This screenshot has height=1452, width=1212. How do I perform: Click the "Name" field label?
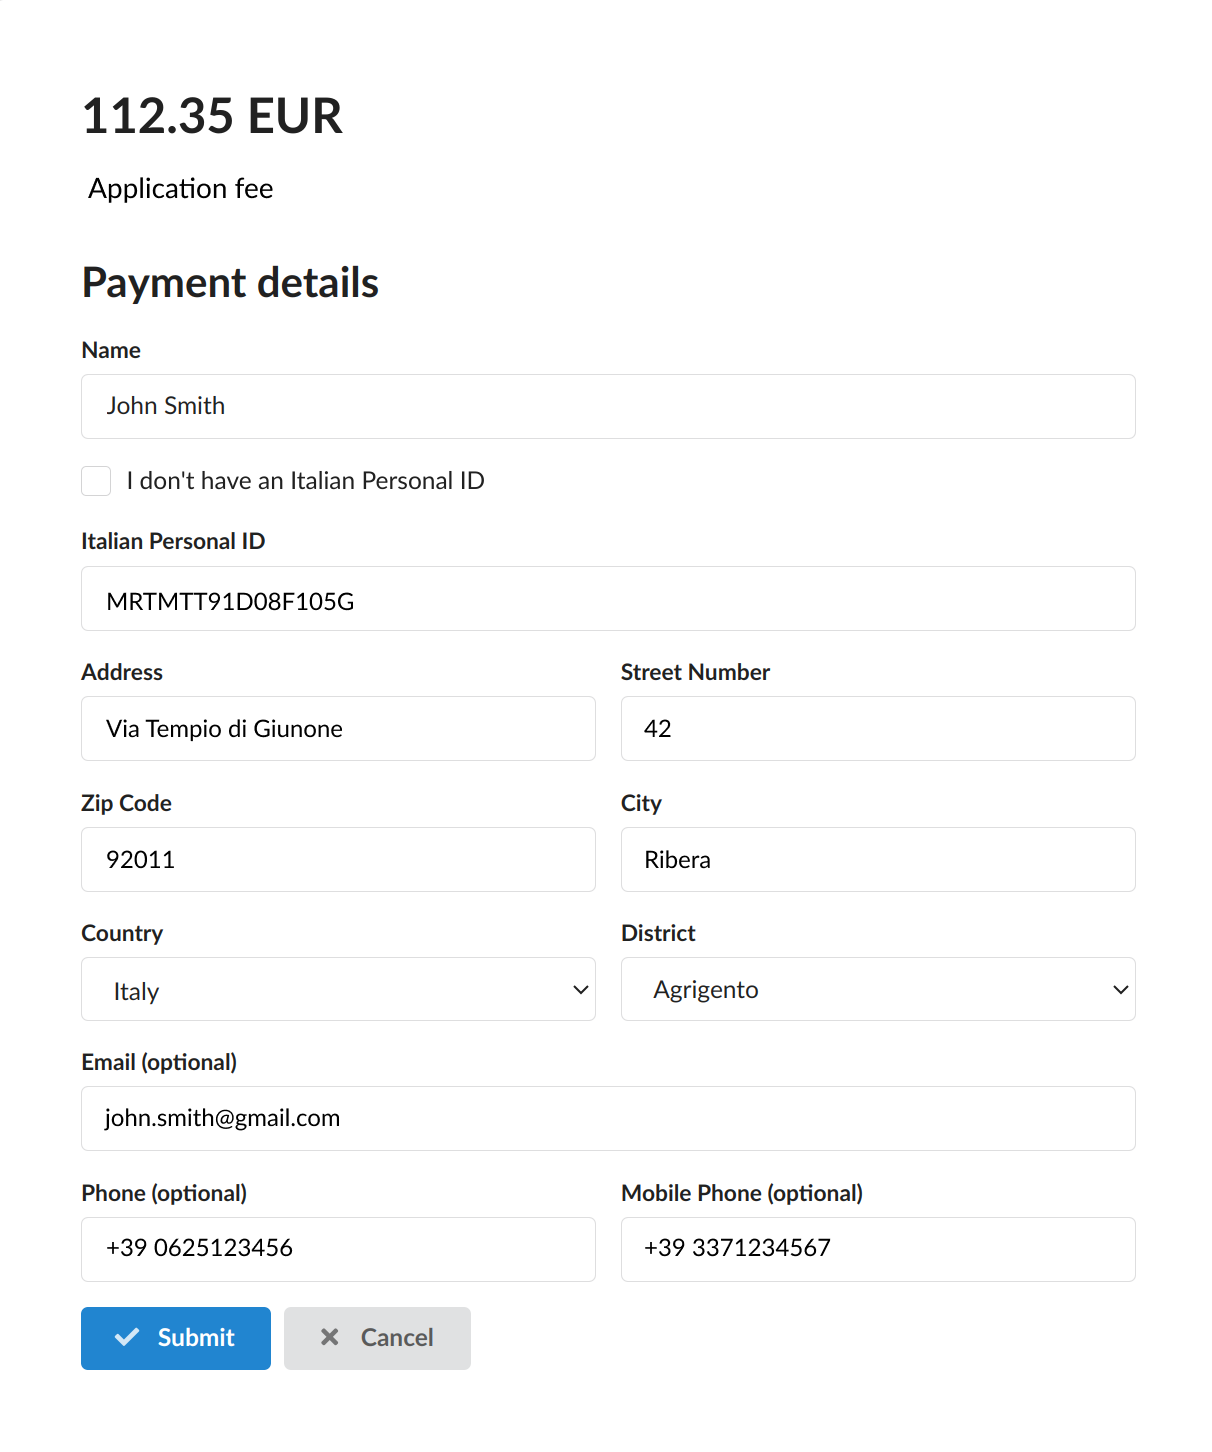coord(111,350)
